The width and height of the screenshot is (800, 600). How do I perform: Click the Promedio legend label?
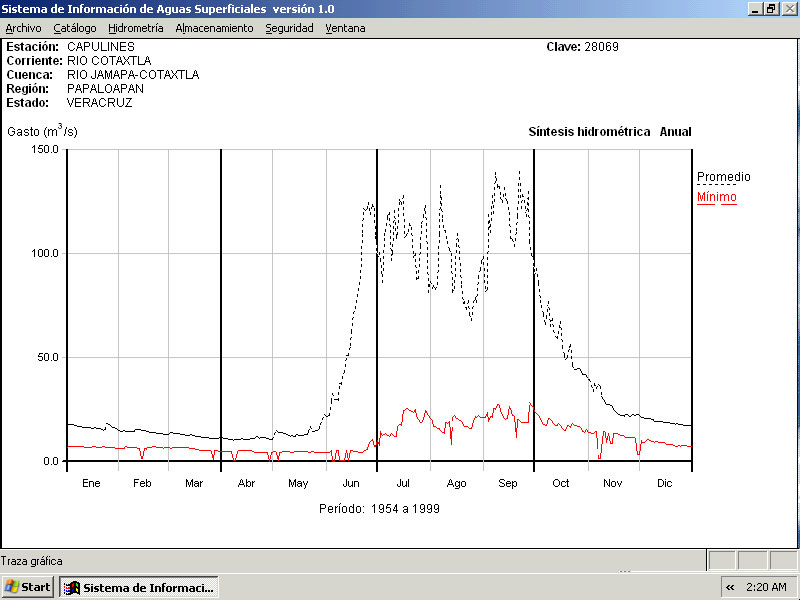tap(723, 177)
